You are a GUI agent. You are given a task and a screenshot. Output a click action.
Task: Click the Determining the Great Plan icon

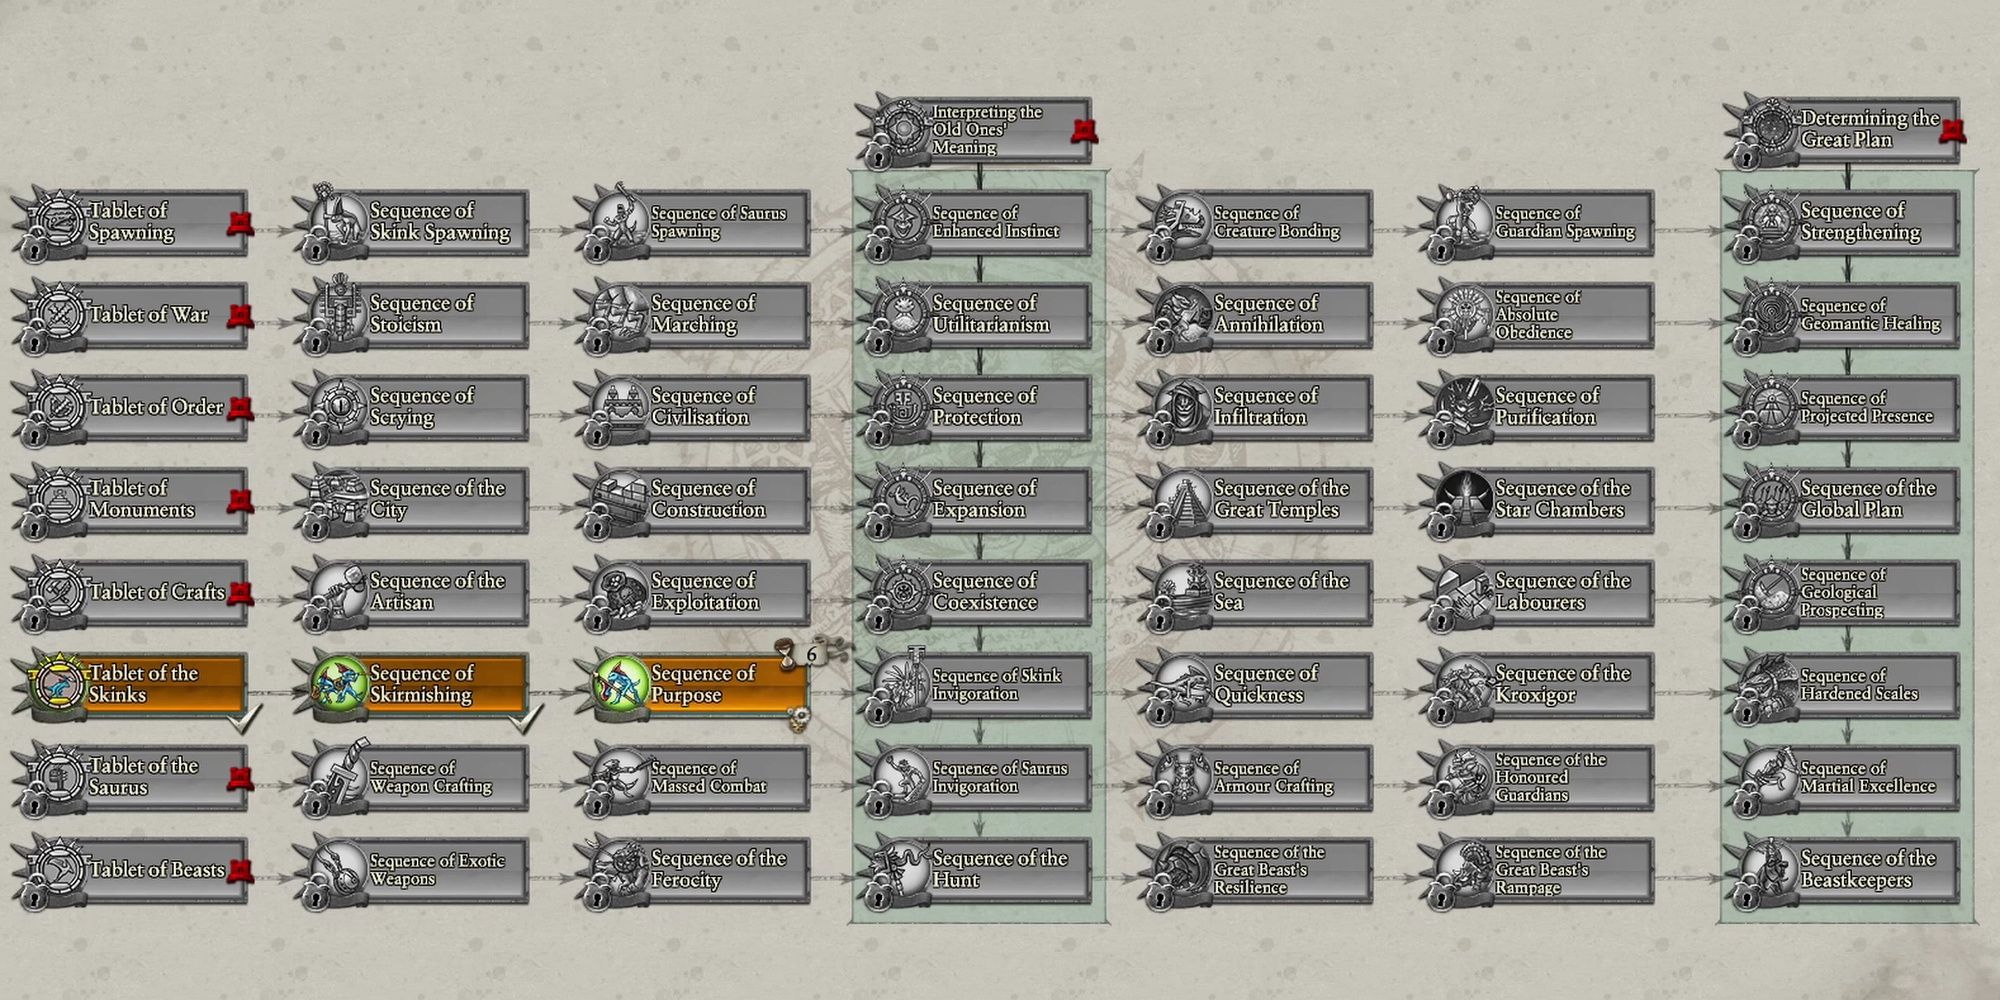[x=1771, y=128]
